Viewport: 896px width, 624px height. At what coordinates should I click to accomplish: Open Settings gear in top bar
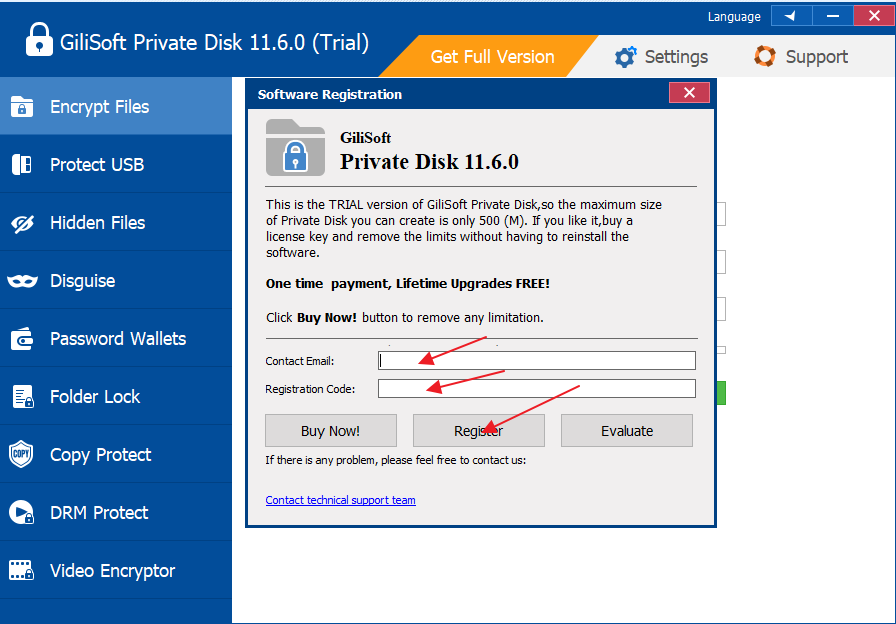point(626,57)
